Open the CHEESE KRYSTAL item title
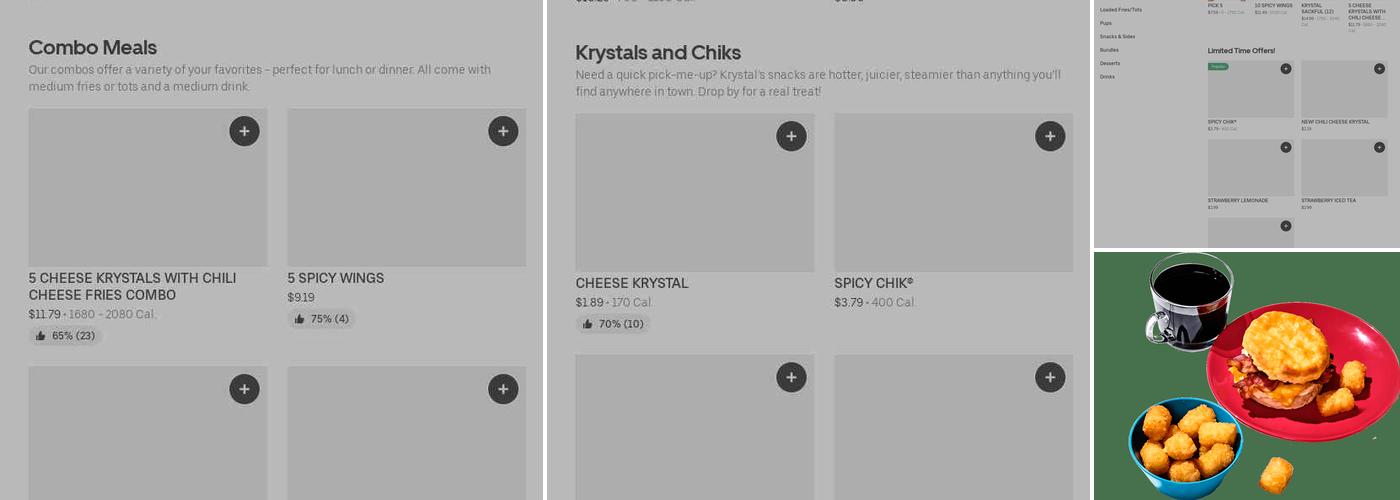1400x500 pixels. coord(631,283)
